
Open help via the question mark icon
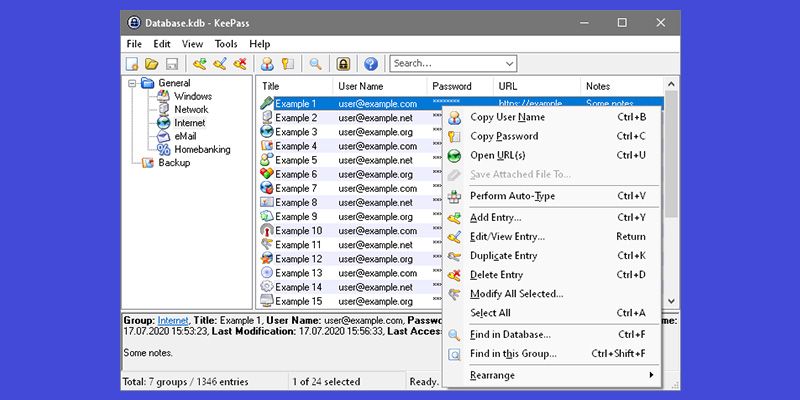371,64
